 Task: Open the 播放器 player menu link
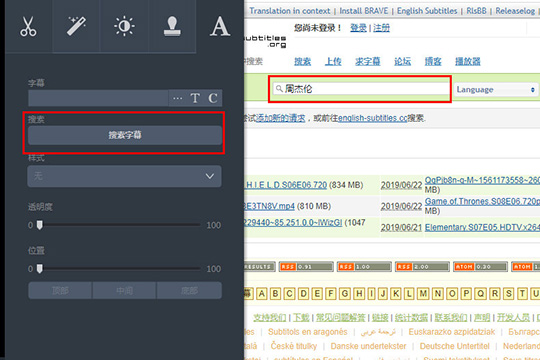point(468,62)
